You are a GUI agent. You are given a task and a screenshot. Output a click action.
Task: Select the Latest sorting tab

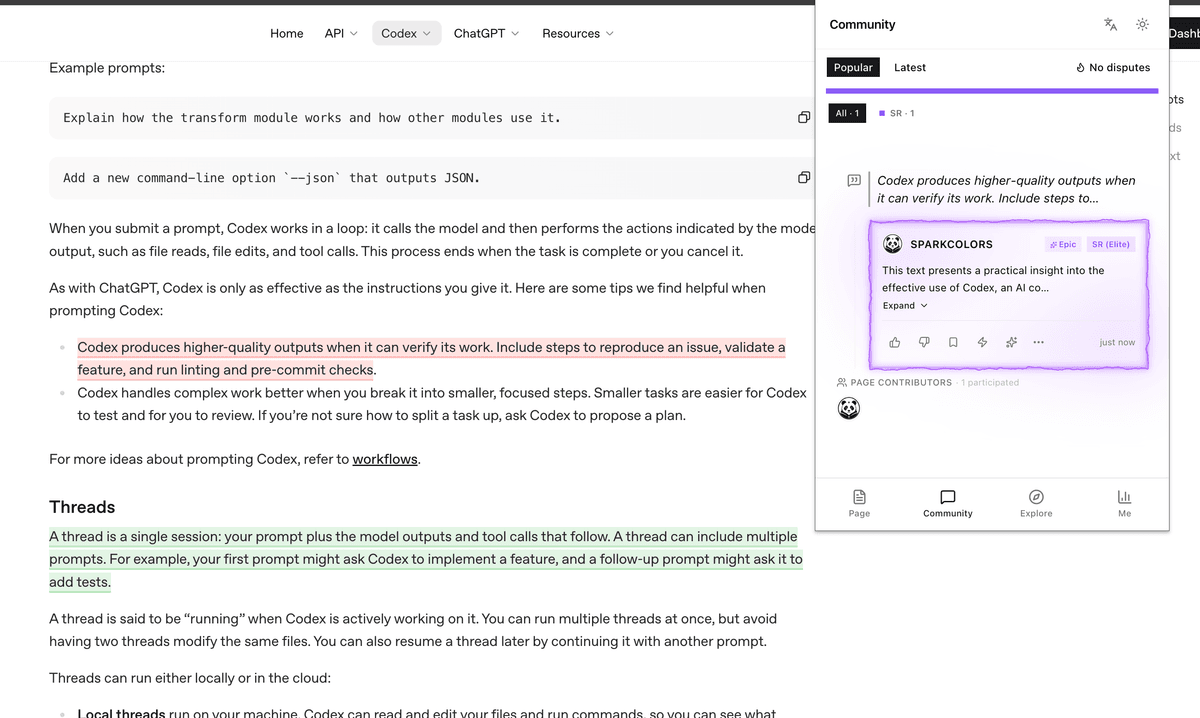tap(910, 68)
